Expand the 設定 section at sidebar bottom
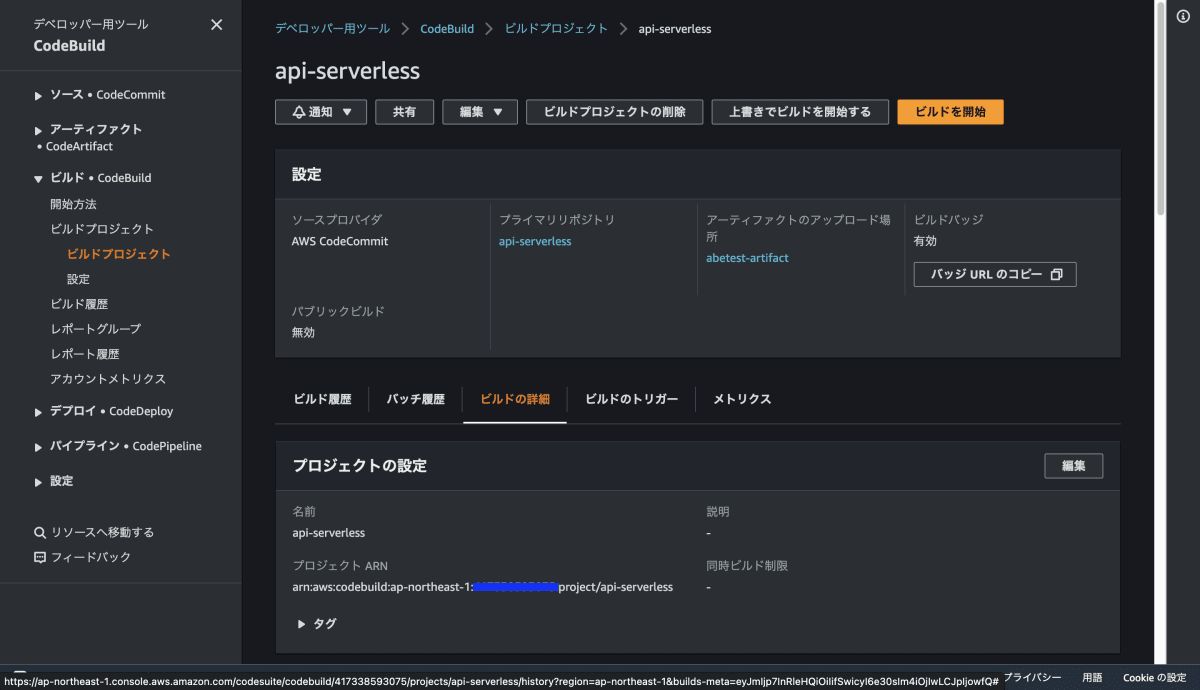1200x690 pixels. point(39,482)
